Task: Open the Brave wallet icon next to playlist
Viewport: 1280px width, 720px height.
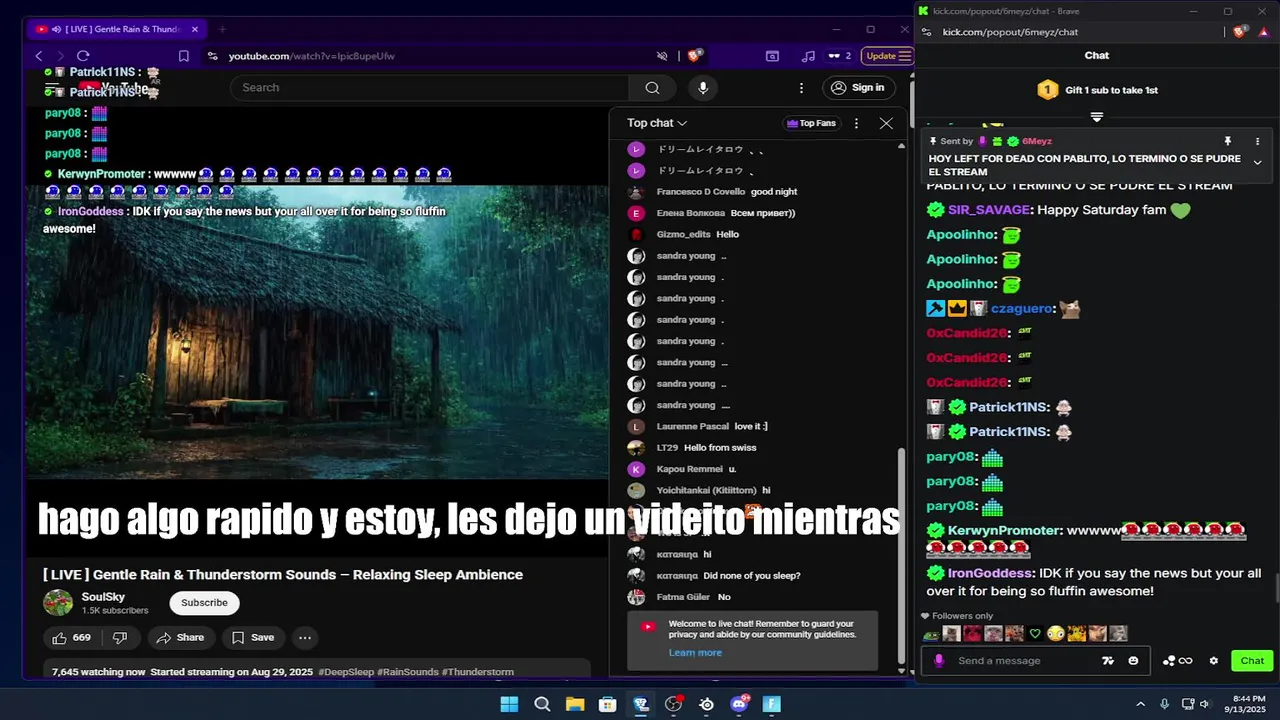Action: click(x=772, y=56)
